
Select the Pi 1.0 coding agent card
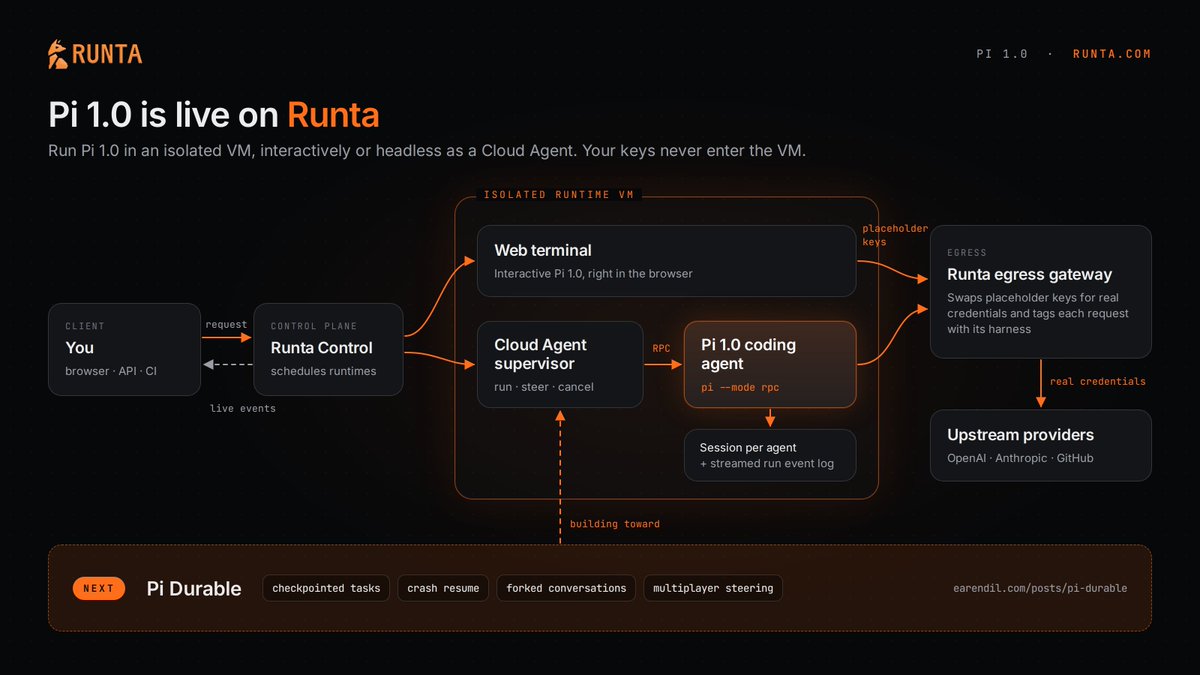pyautogui.click(x=770, y=364)
